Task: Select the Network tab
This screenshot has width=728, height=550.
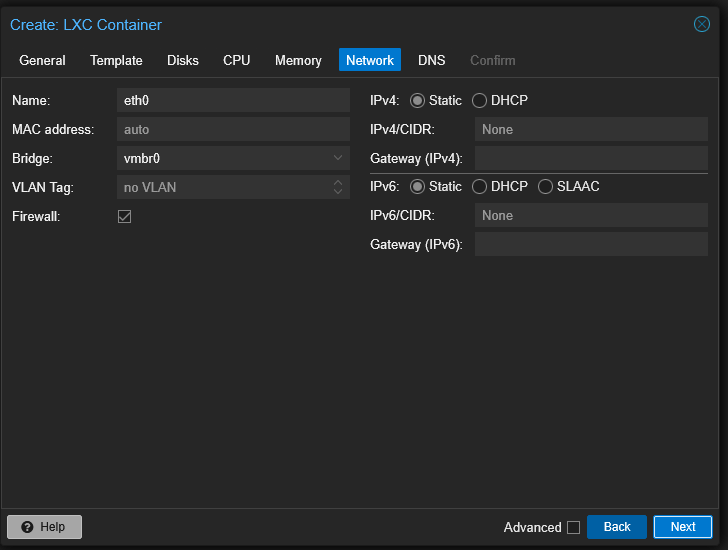Action: (370, 60)
